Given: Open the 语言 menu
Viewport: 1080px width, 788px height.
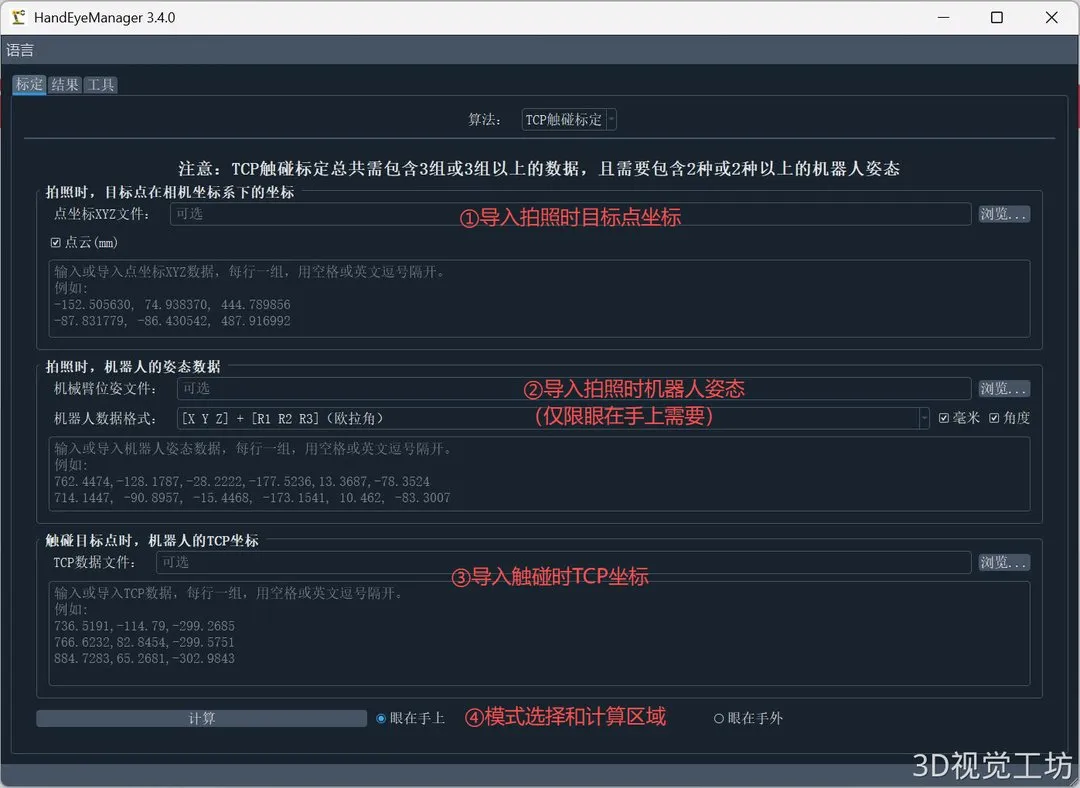Looking at the screenshot, I should [20, 50].
